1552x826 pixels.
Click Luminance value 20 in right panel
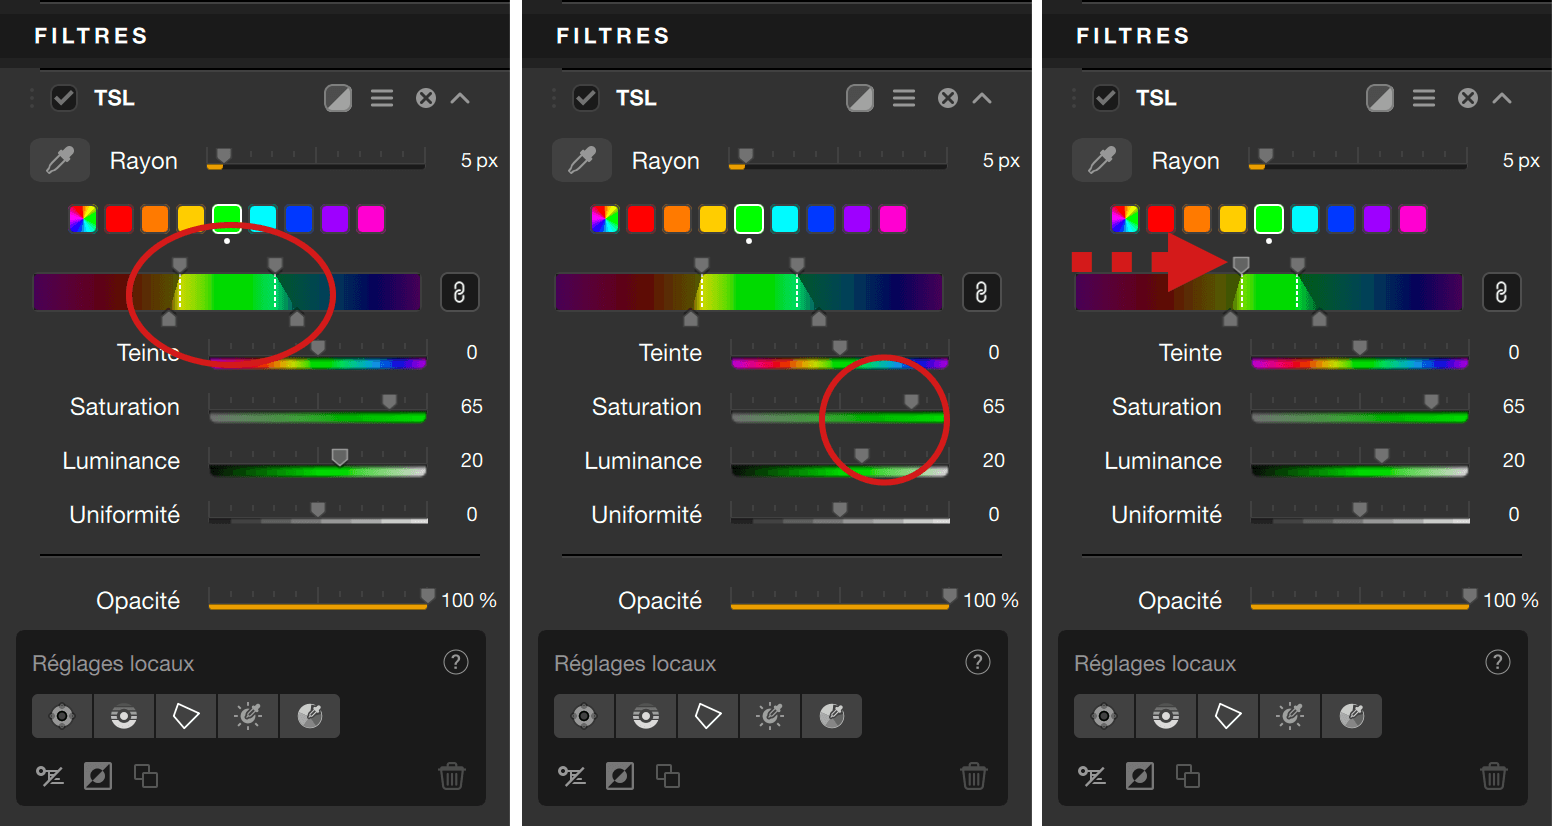point(1514,460)
